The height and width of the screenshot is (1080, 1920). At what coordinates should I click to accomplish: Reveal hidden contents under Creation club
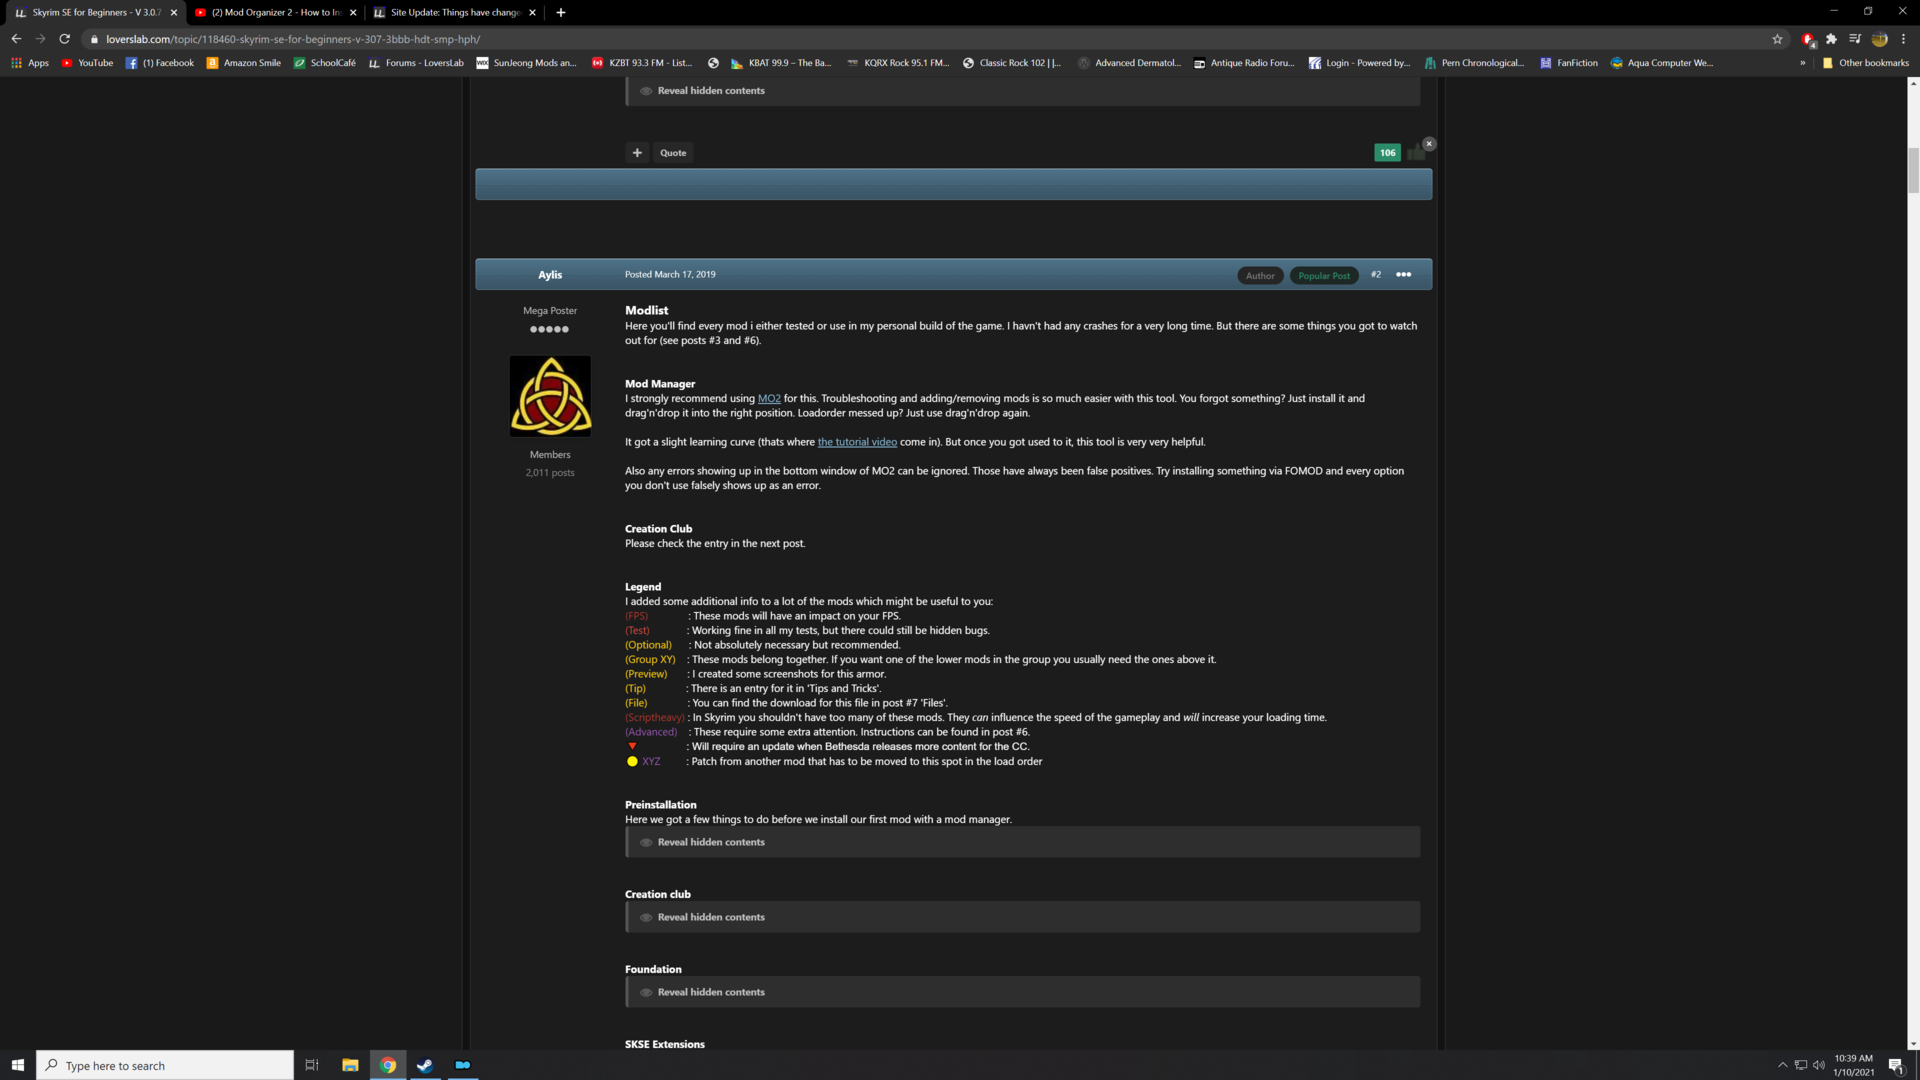1022,917
